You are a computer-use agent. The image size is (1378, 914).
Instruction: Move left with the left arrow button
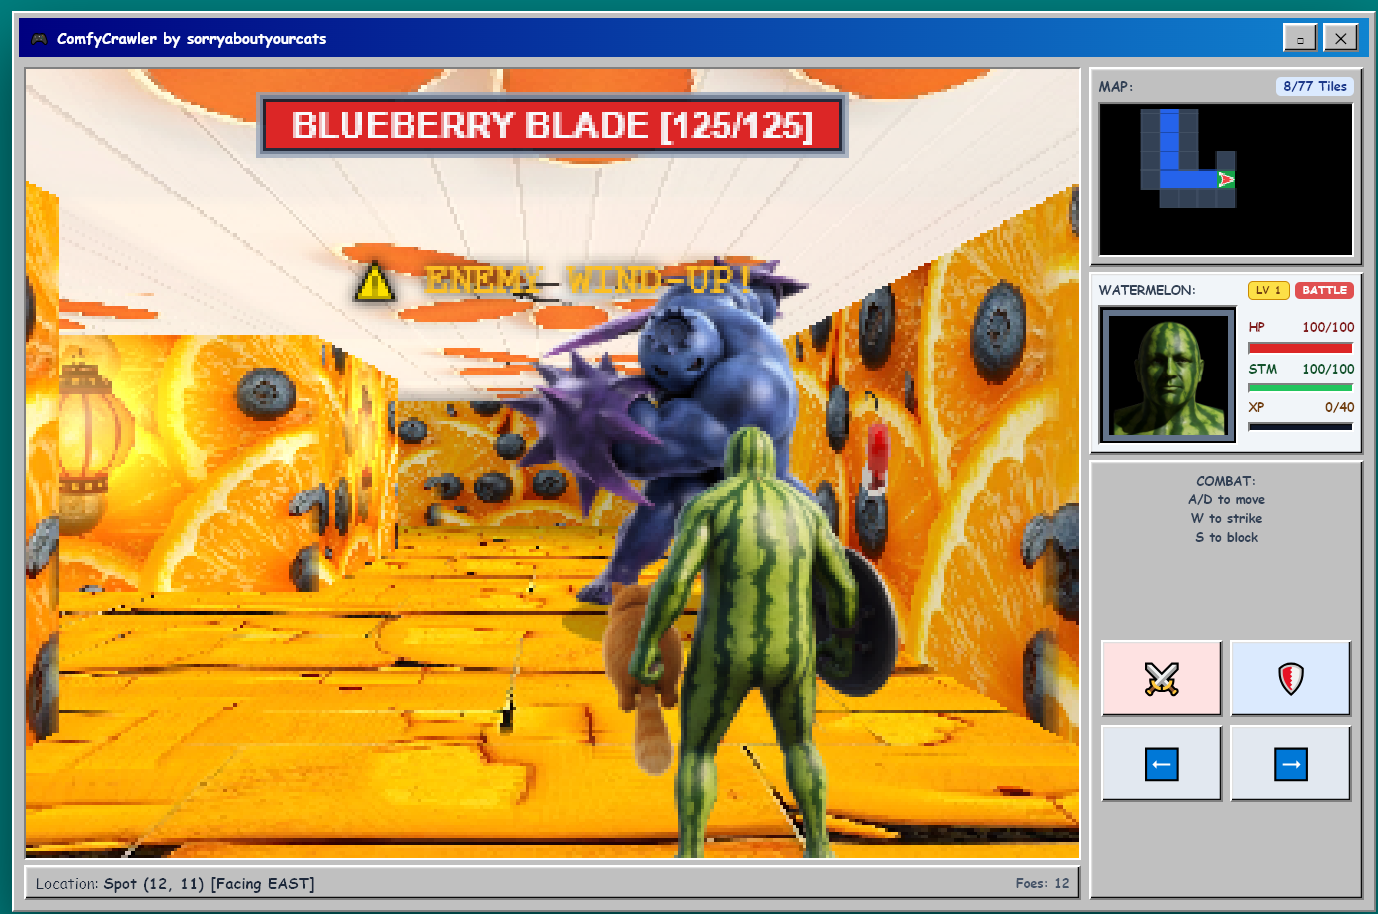pos(1161,764)
